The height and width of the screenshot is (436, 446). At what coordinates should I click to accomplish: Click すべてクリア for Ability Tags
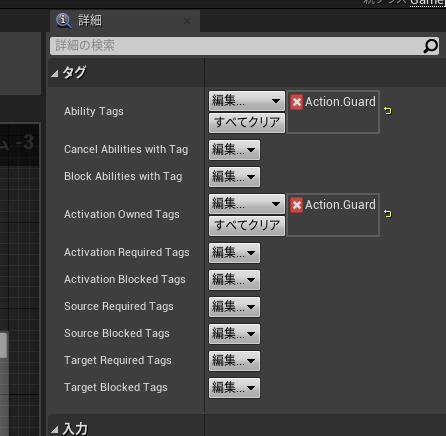[x=247, y=123]
